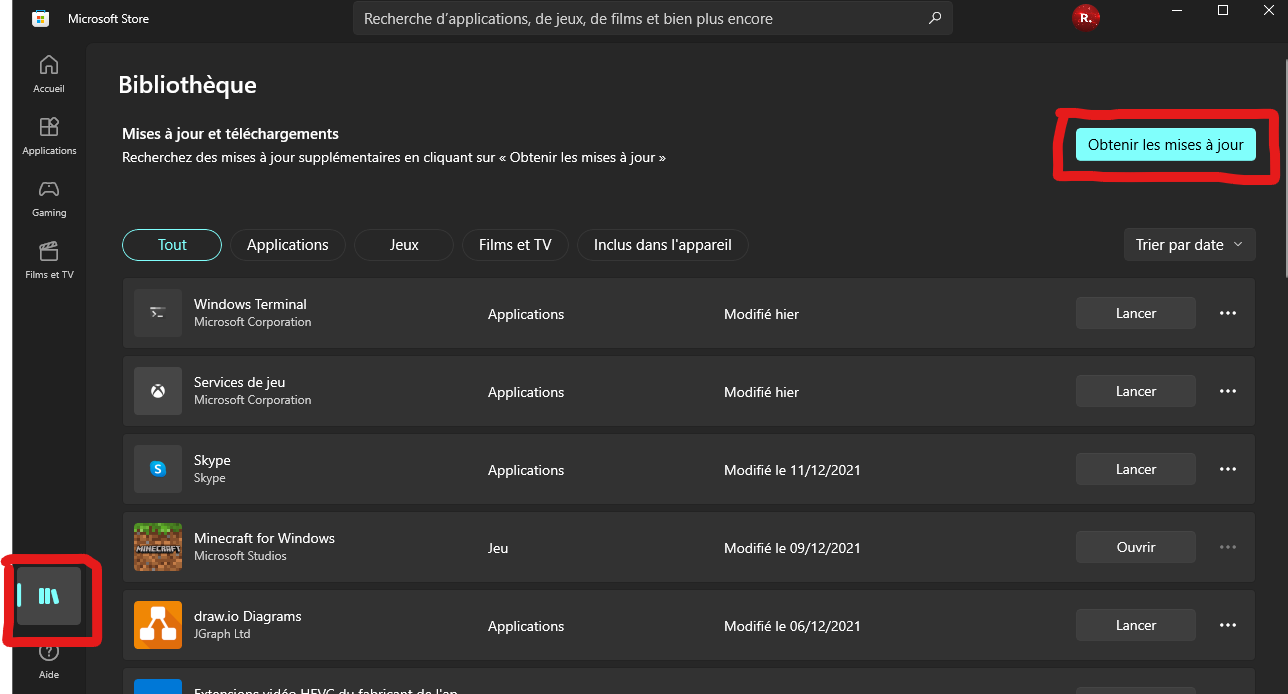Click the Windows Terminal app icon
1288x694 pixels.
(158, 313)
